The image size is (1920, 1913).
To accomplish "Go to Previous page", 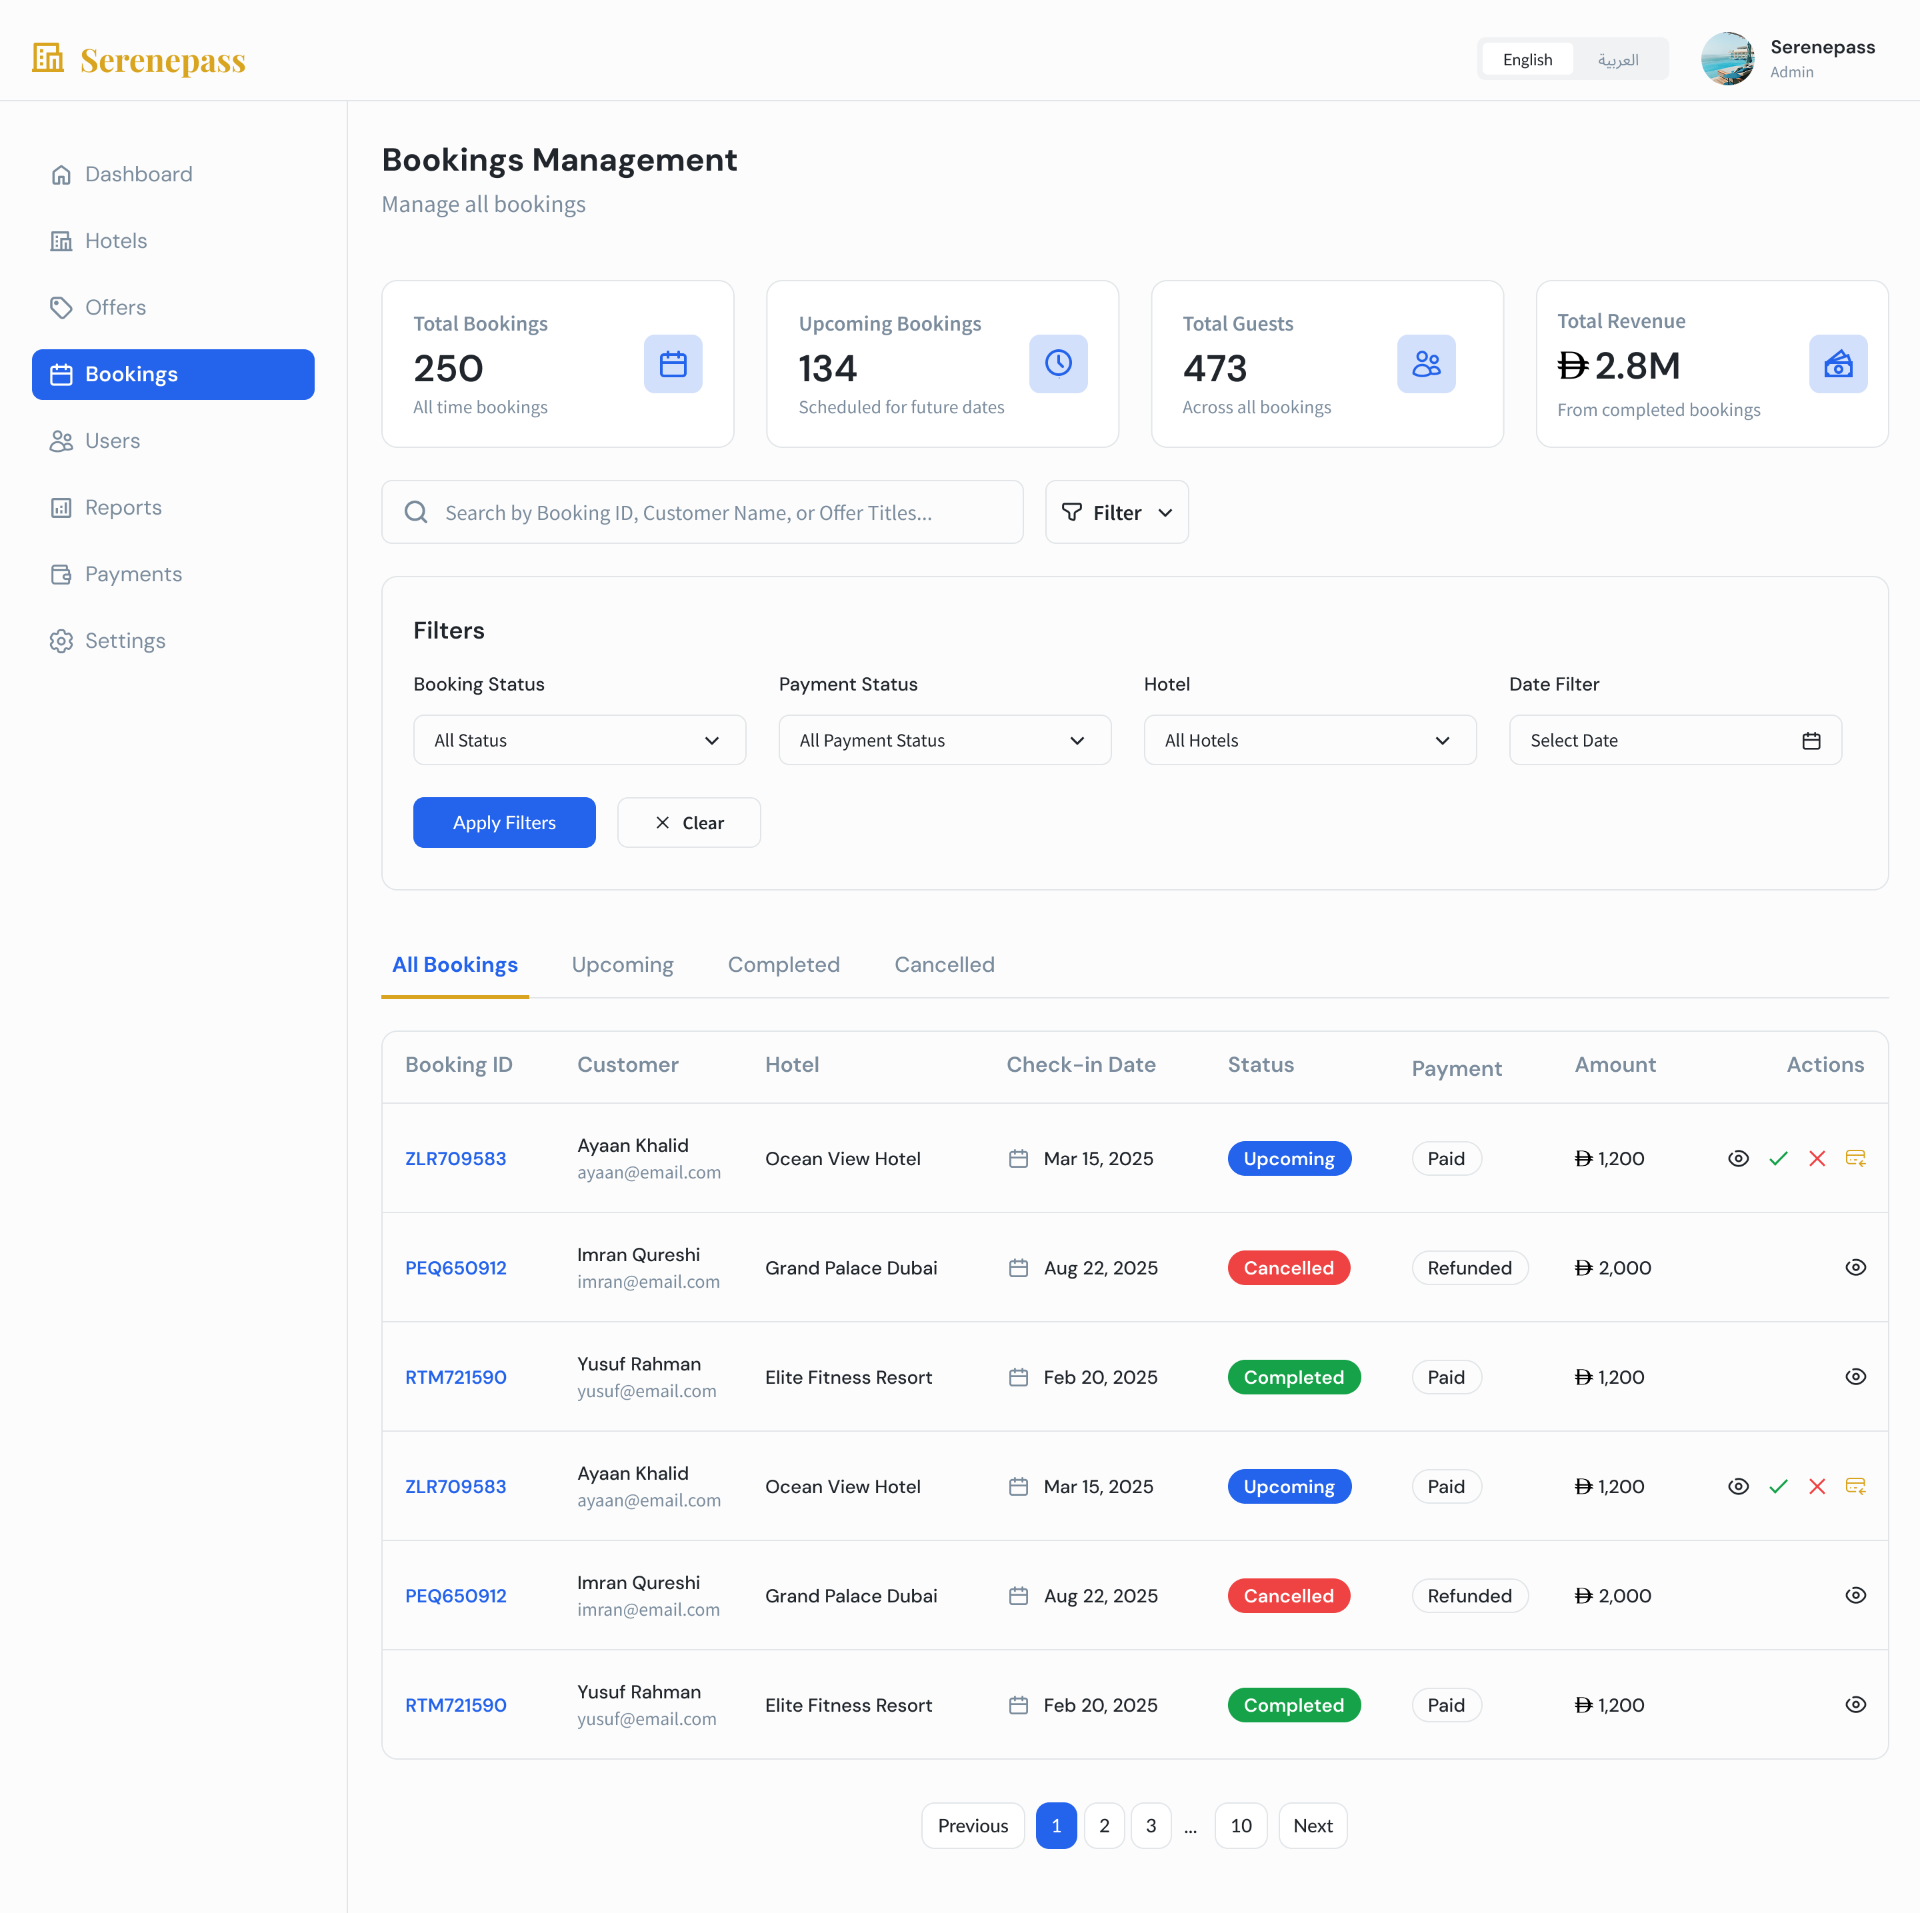I will click(x=973, y=1826).
